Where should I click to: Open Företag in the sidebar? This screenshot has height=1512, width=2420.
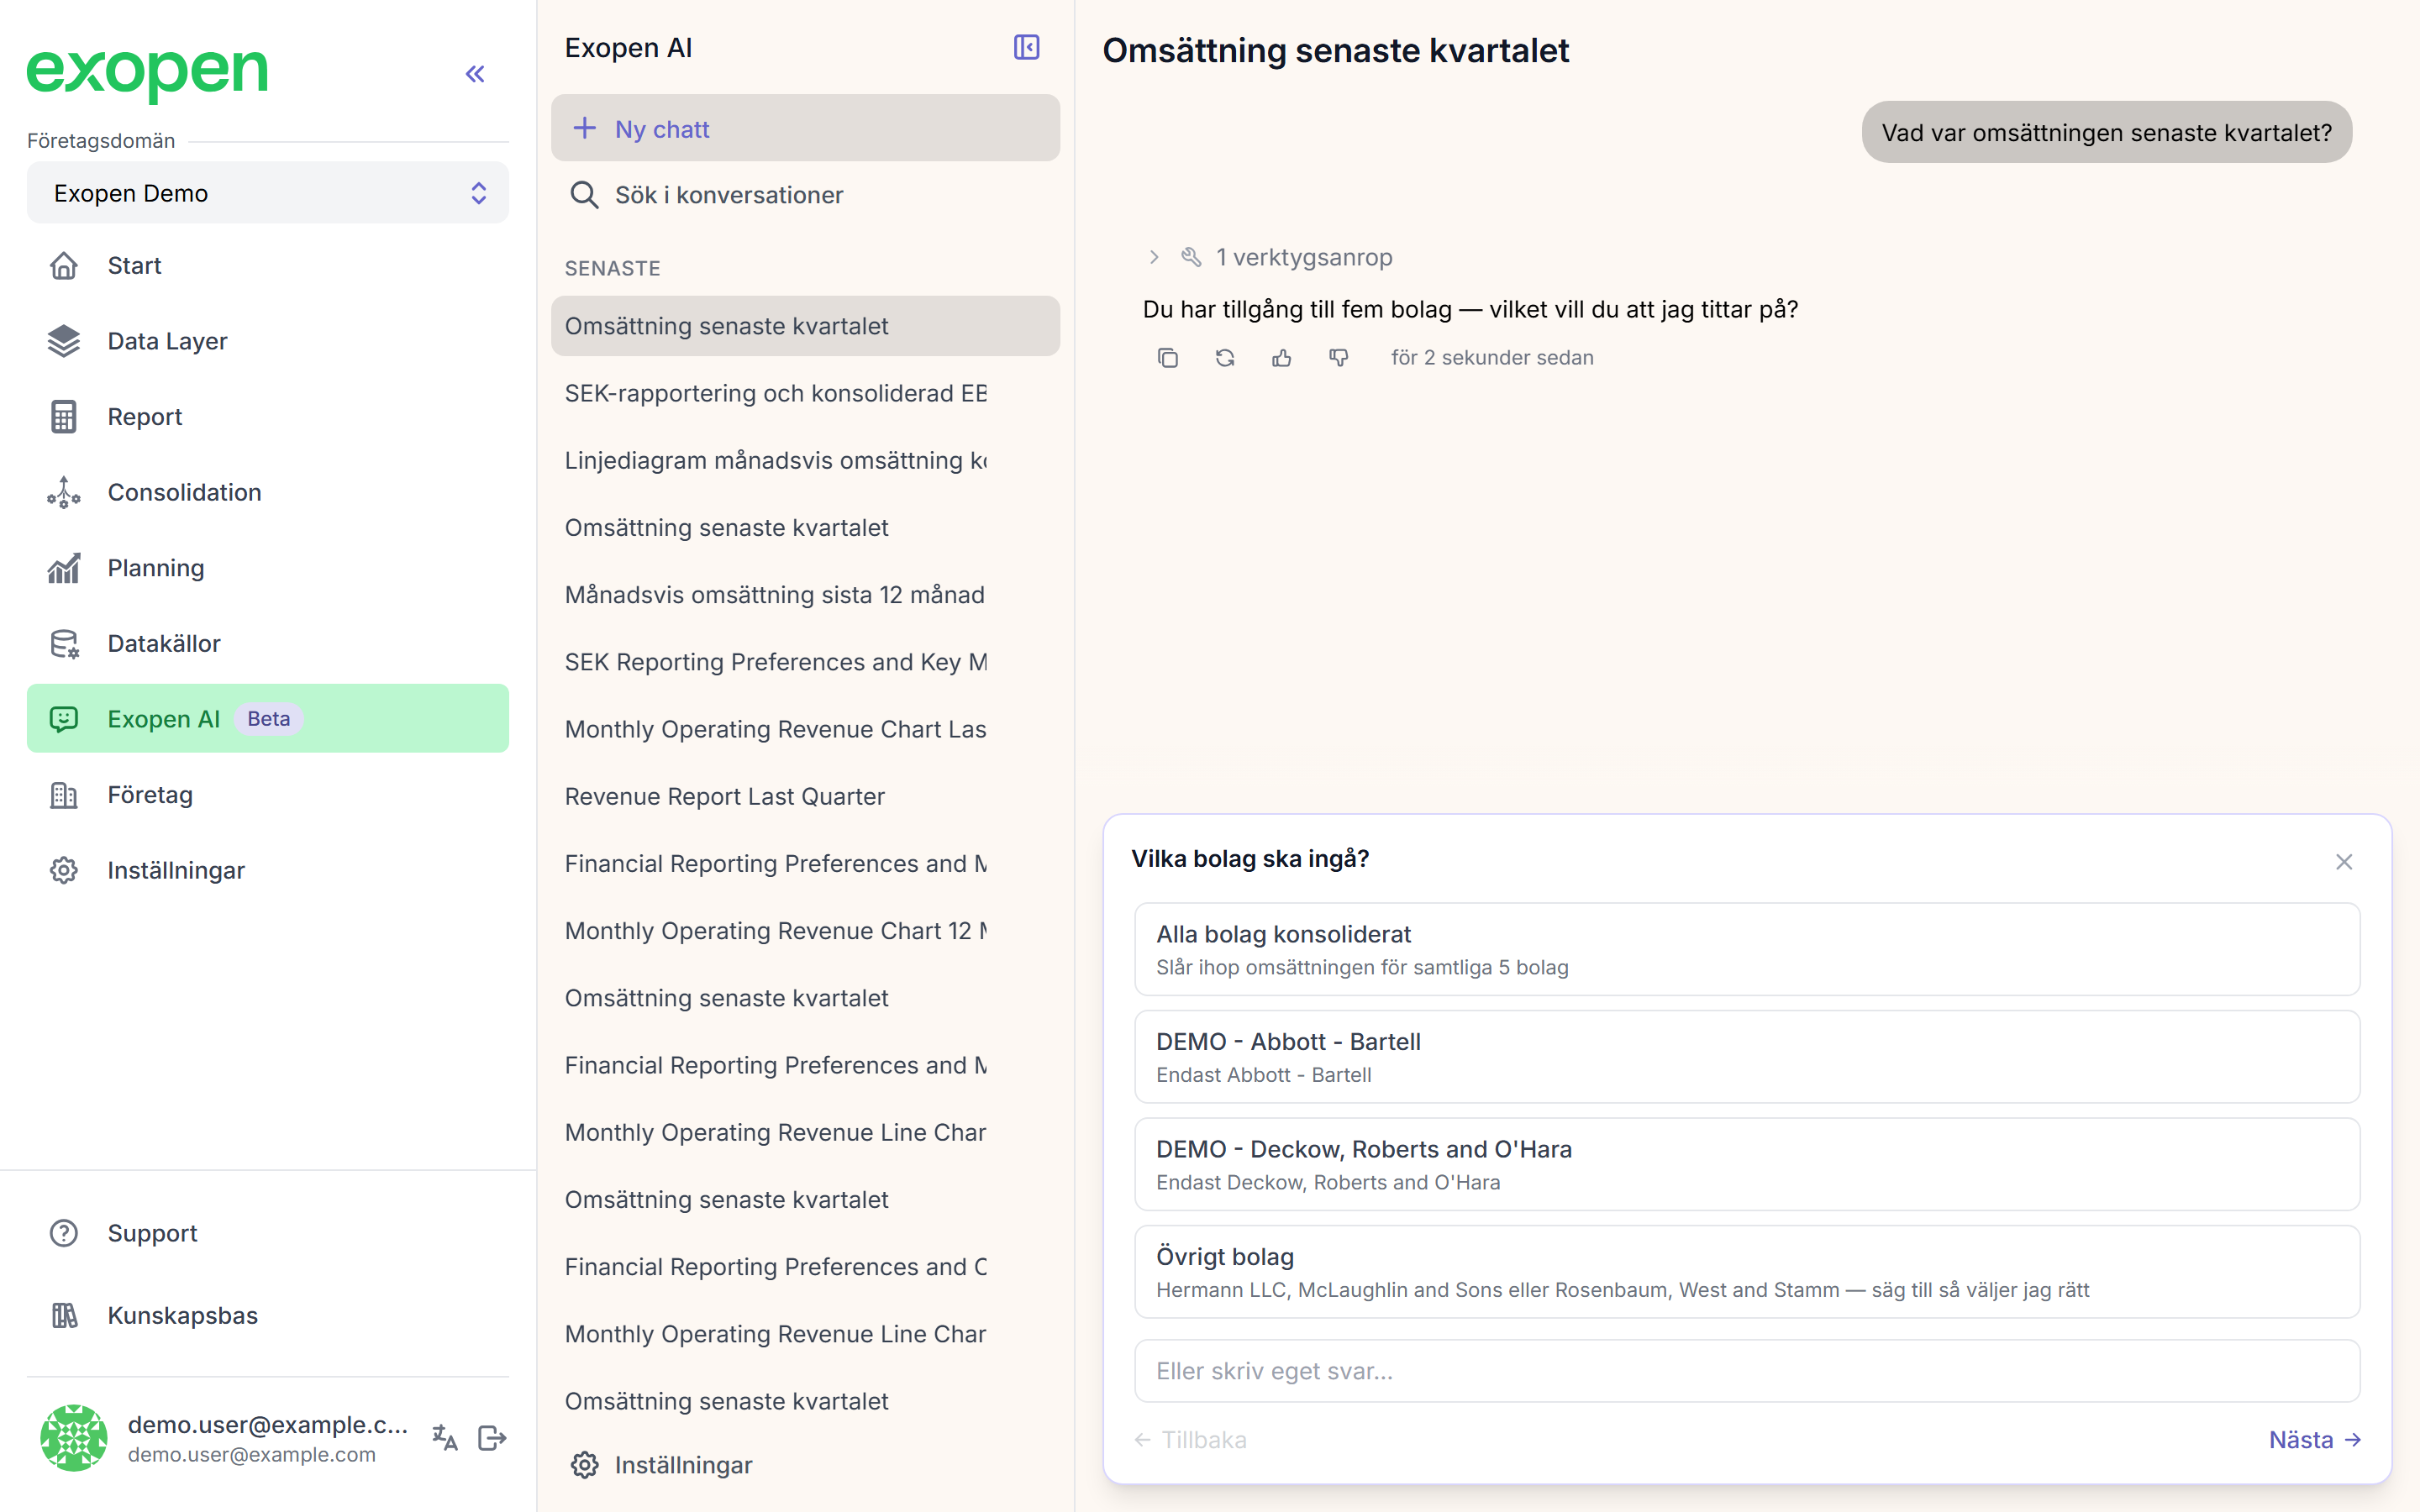268,795
